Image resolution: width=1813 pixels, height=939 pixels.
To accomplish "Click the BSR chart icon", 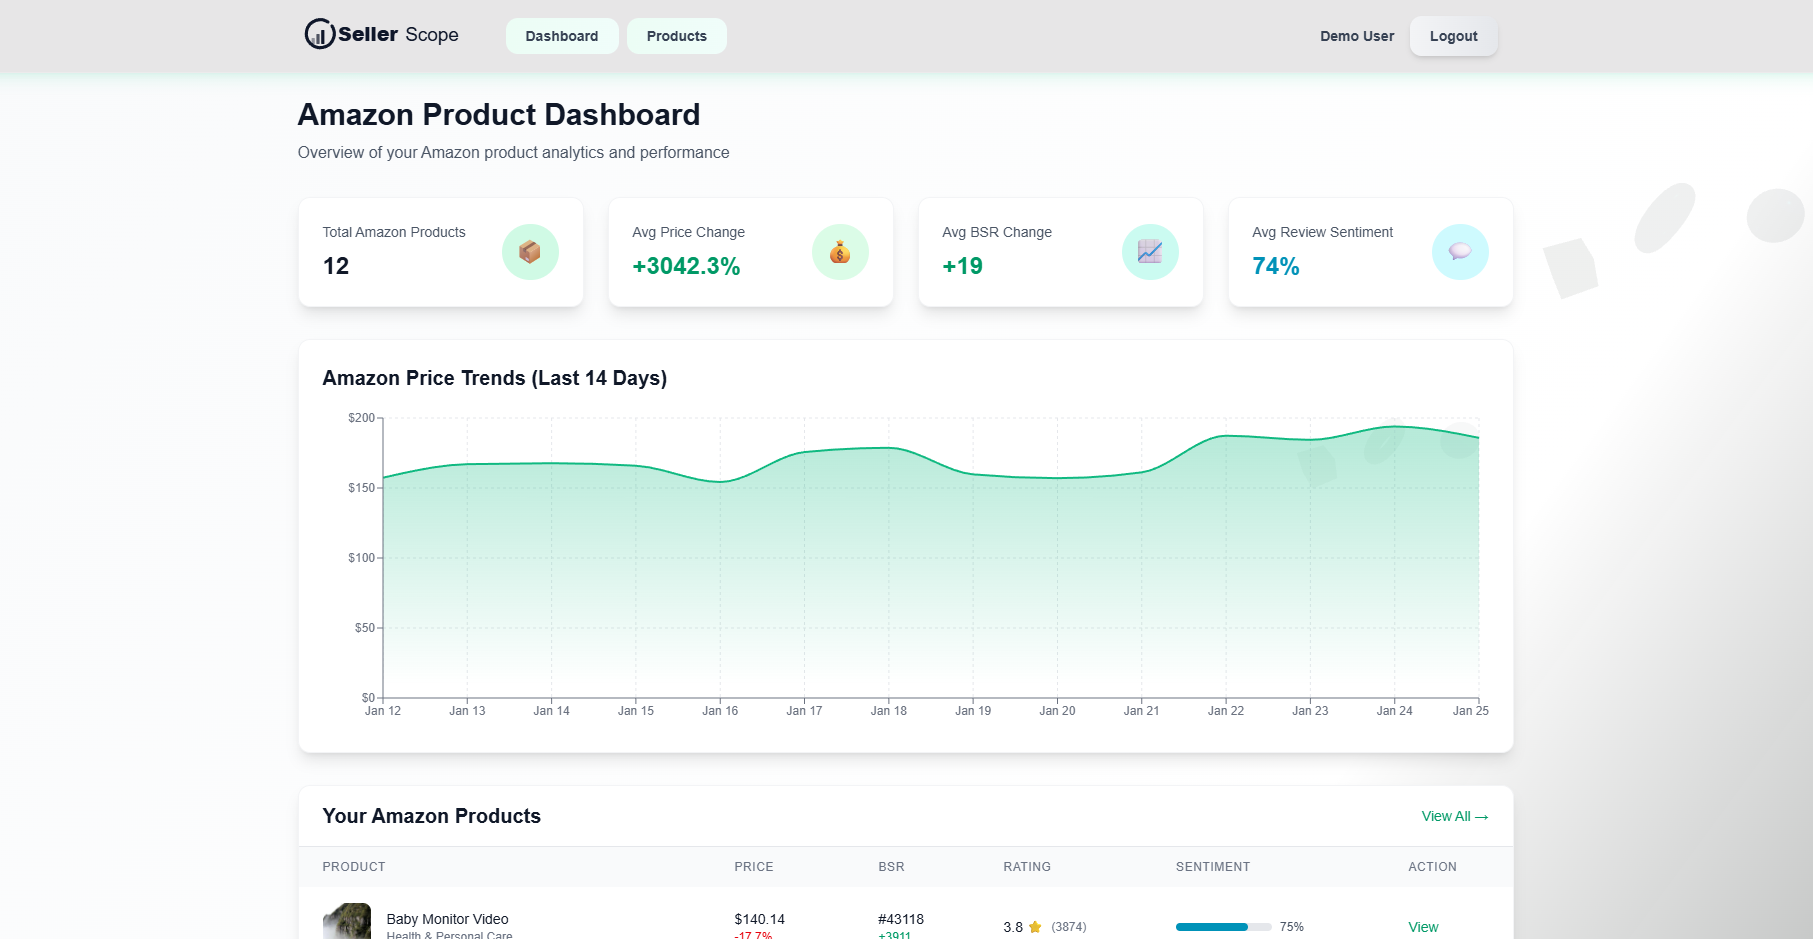I will [1150, 252].
